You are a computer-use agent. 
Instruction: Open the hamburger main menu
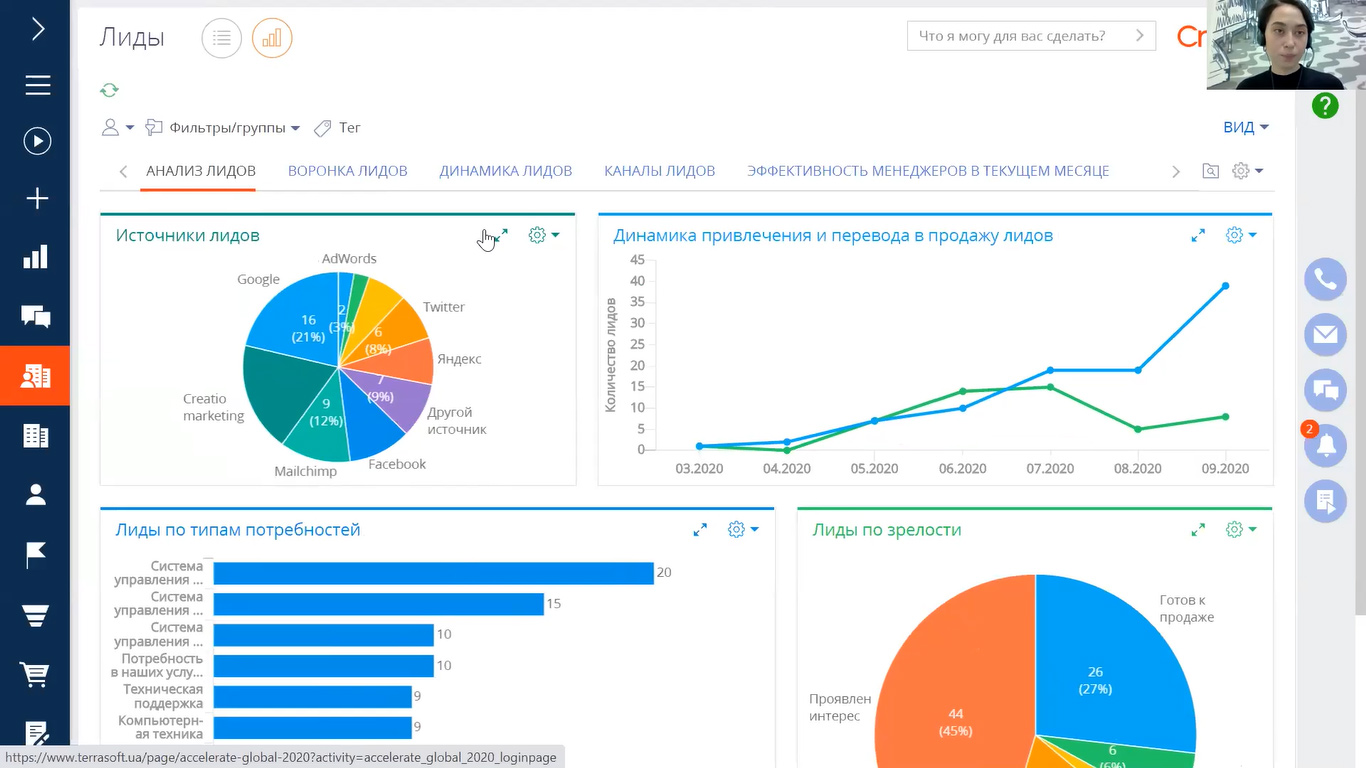38,85
